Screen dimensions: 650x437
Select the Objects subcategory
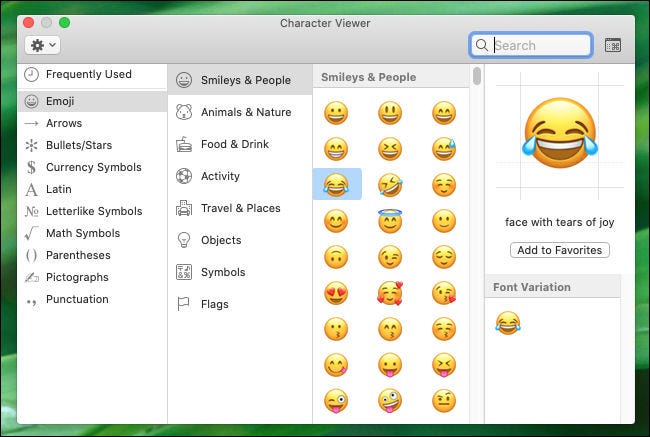[240, 240]
